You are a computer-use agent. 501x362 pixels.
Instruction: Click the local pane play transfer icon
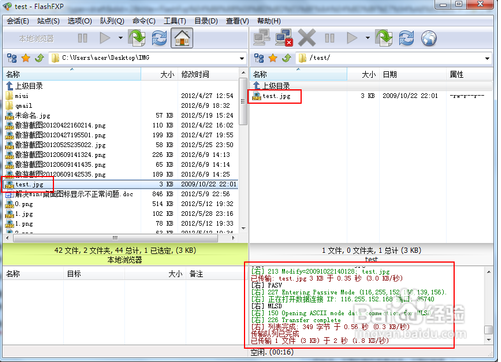[105, 38]
